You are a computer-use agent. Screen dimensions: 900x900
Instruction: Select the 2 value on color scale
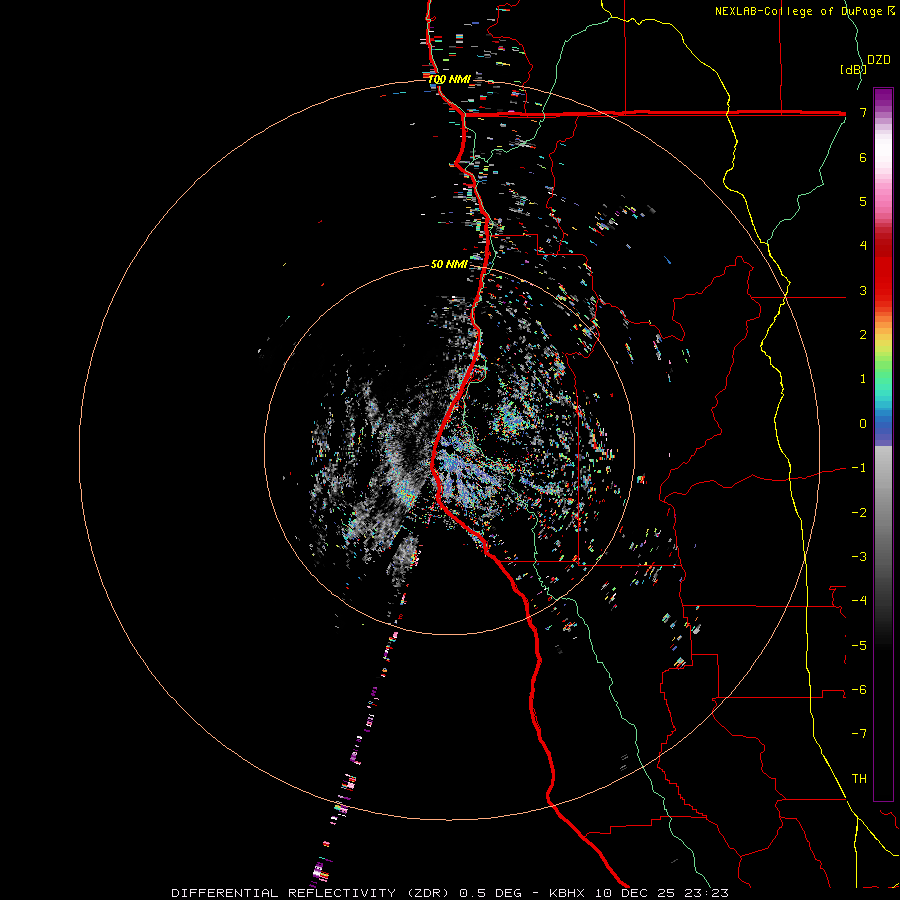pos(863,335)
